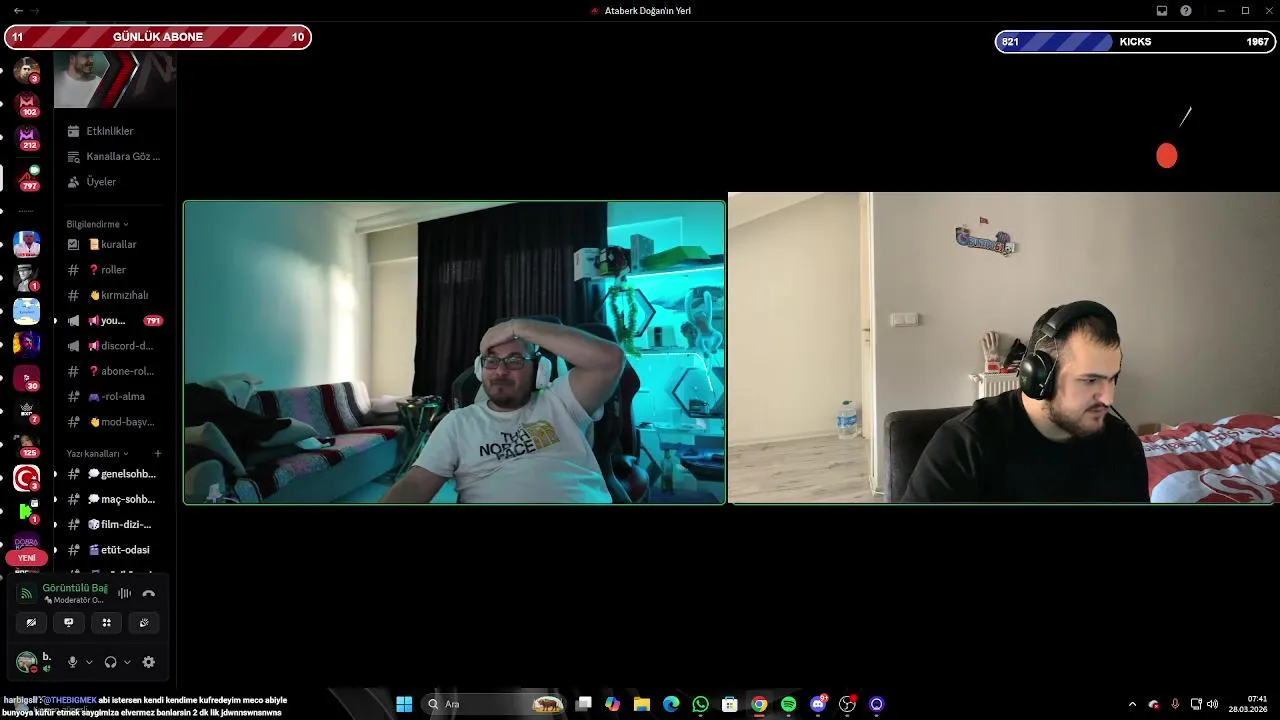Open the roller channel
Viewport: 1280px width, 720px height.
[x=113, y=270]
